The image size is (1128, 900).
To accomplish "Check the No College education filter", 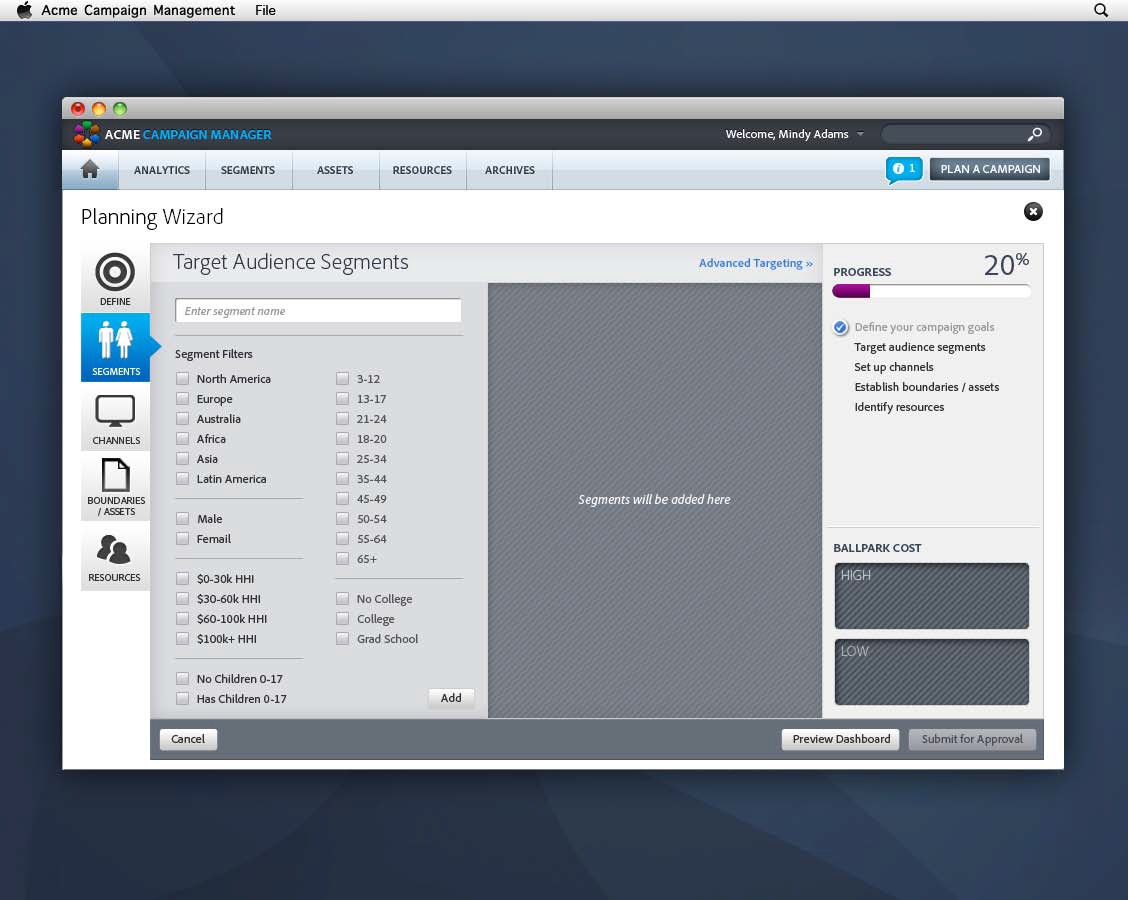I will [x=342, y=599].
